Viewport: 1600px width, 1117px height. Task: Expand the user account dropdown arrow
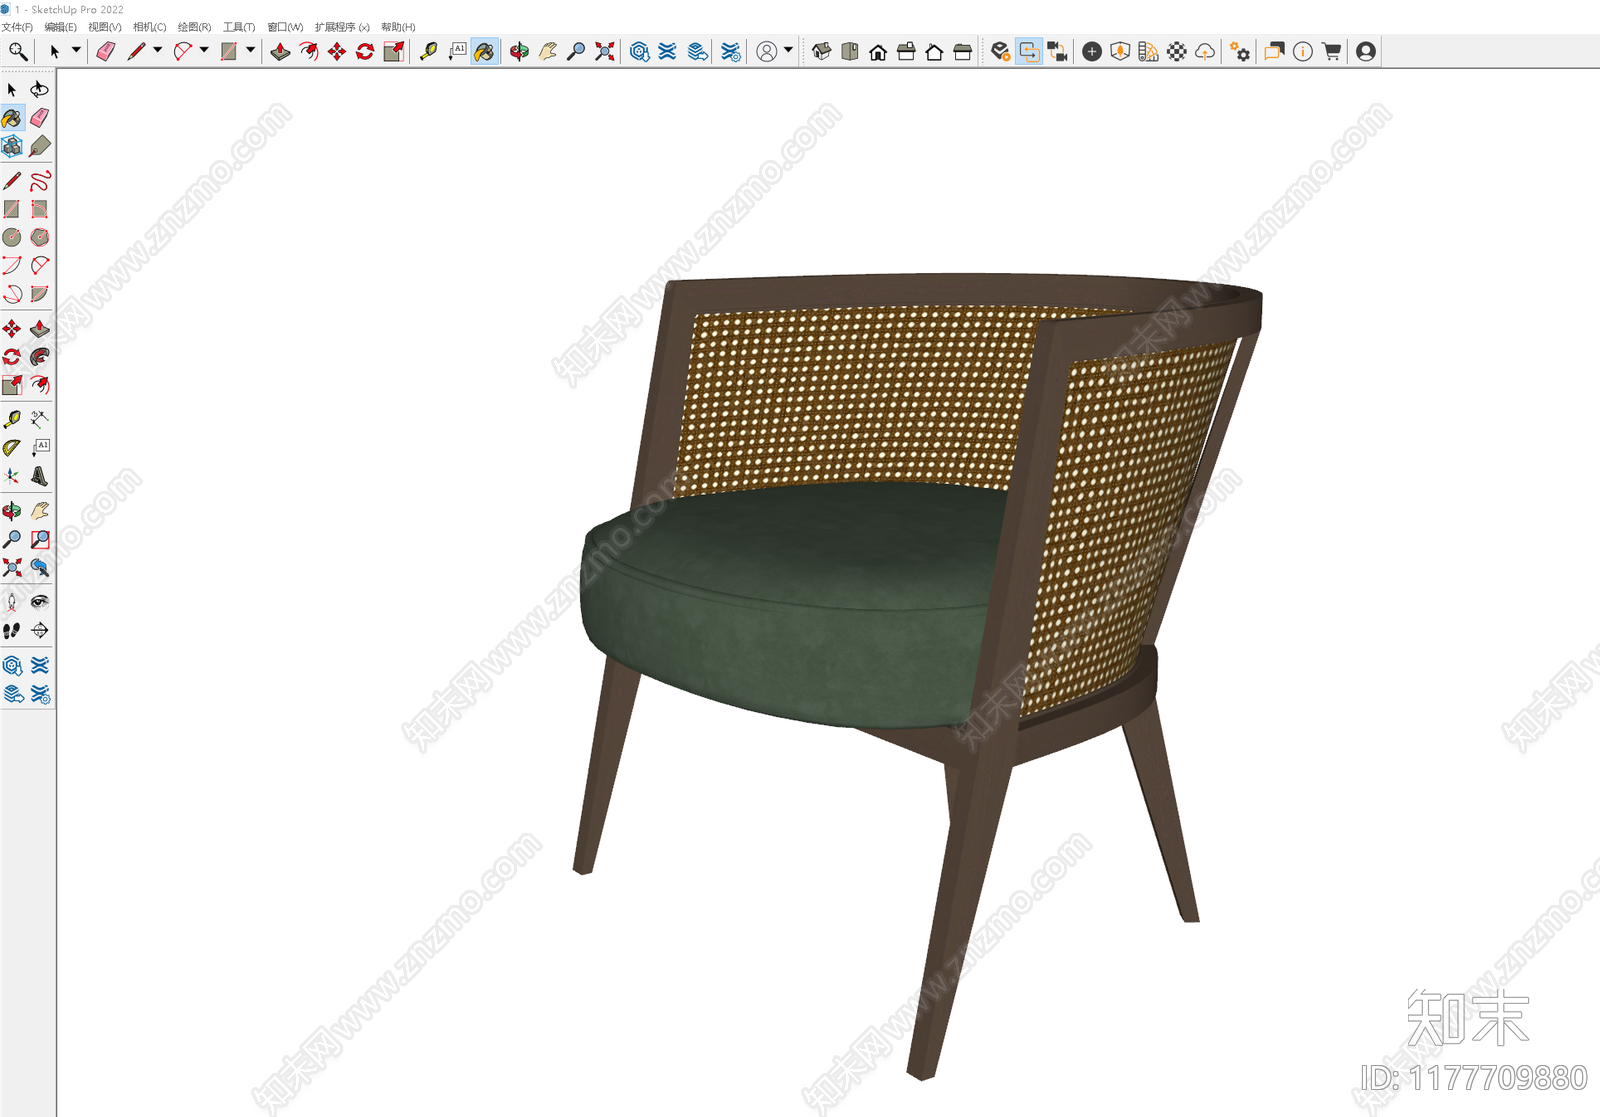click(788, 50)
